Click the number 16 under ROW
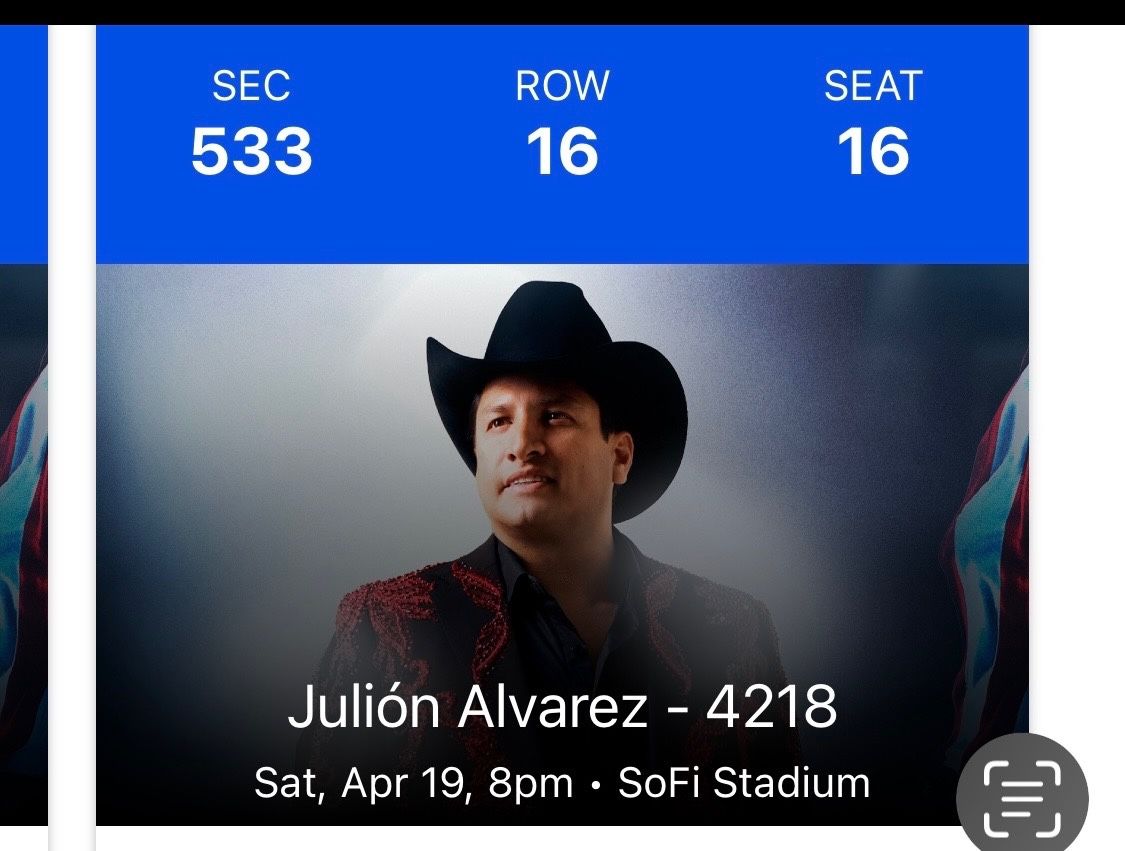The width and height of the screenshot is (1125, 851). pyautogui.click(x=562, y=152)
